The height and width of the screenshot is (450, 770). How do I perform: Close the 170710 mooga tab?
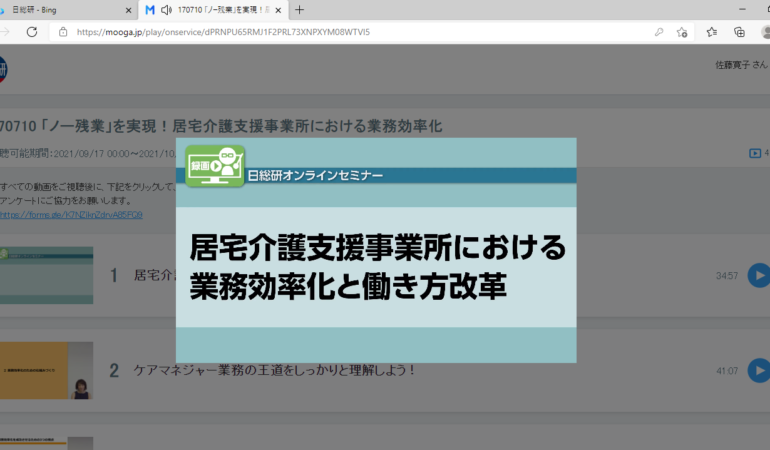click(x=274, y=10)
